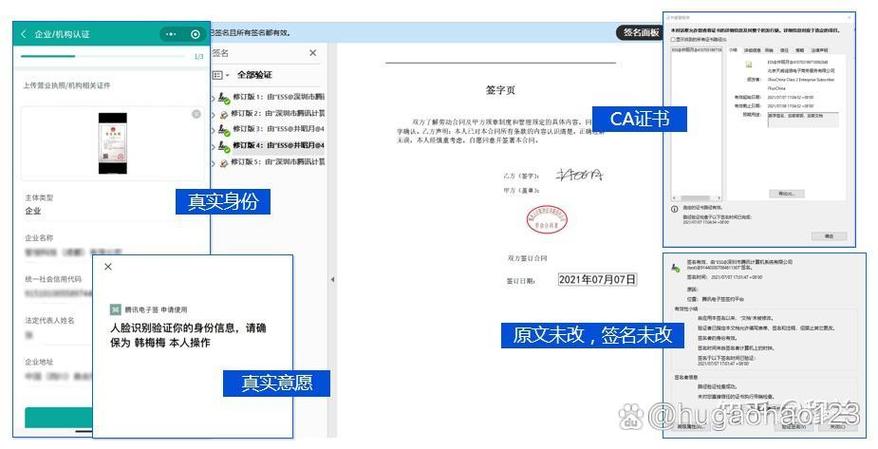Viewport: 878px width, 449px height.
Task: Select 修订版 2 row text
Action: coord(279,113)
